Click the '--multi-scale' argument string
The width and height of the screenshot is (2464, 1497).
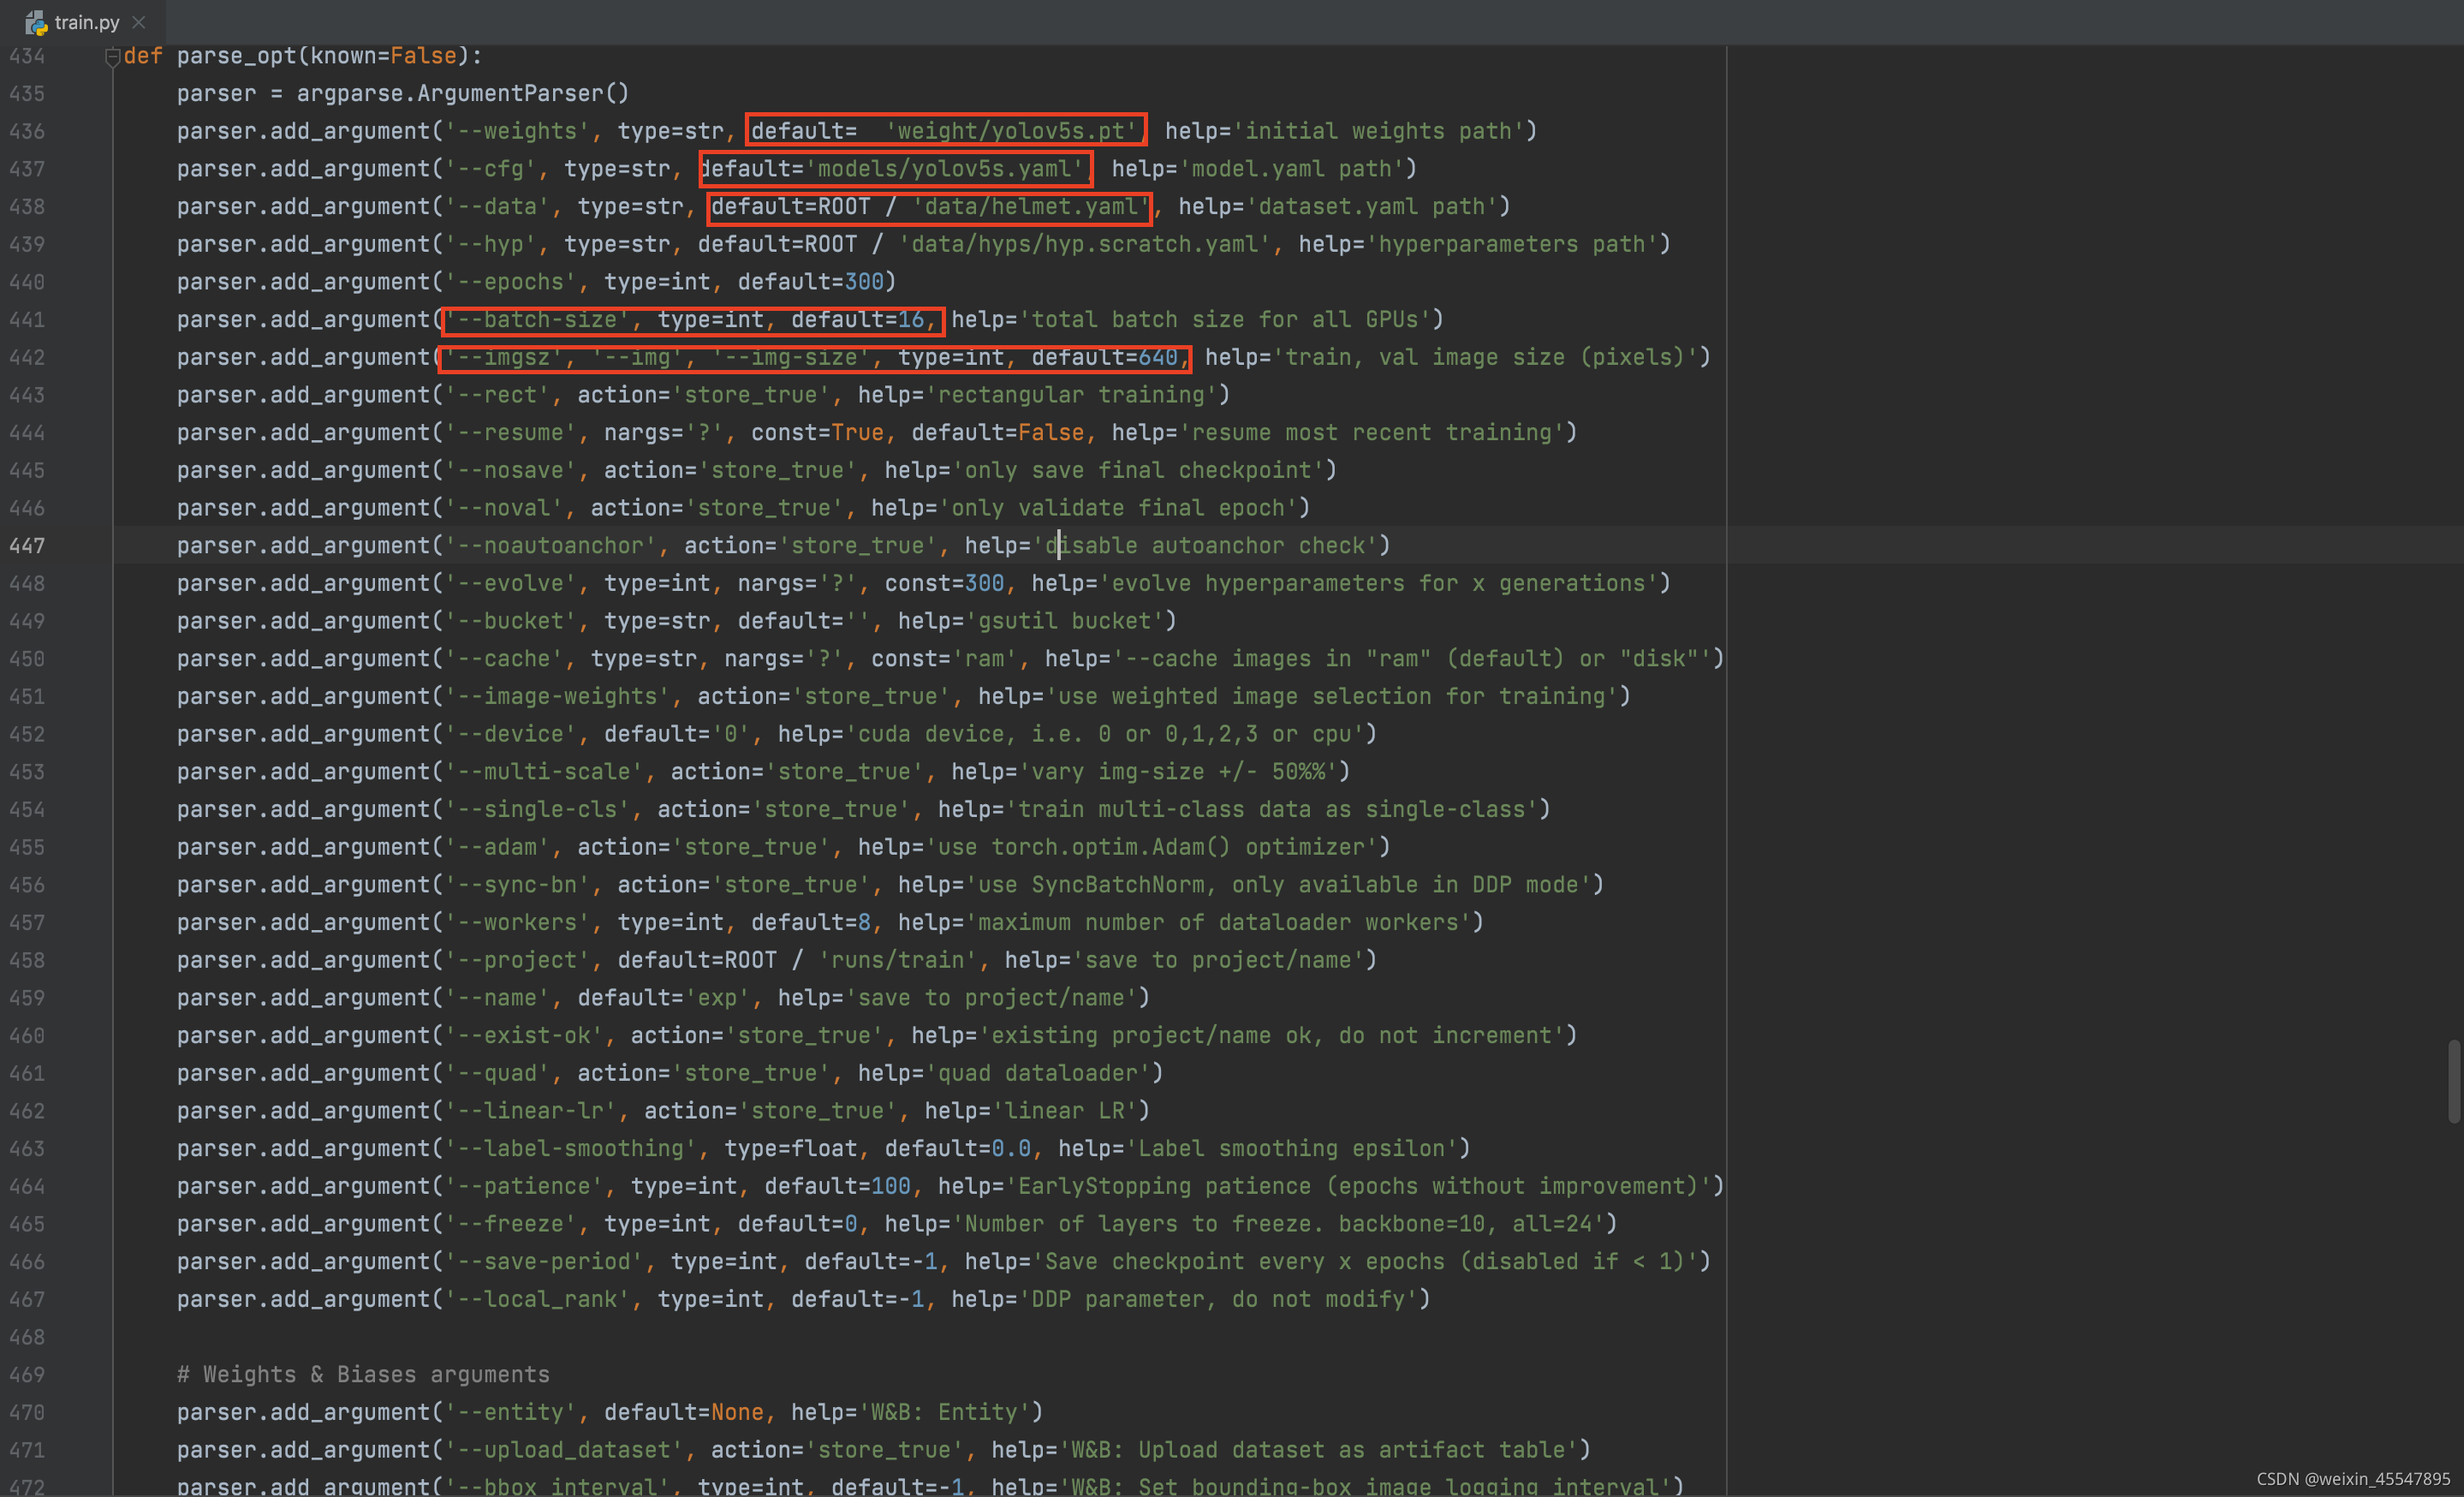[x=544, y=772]
